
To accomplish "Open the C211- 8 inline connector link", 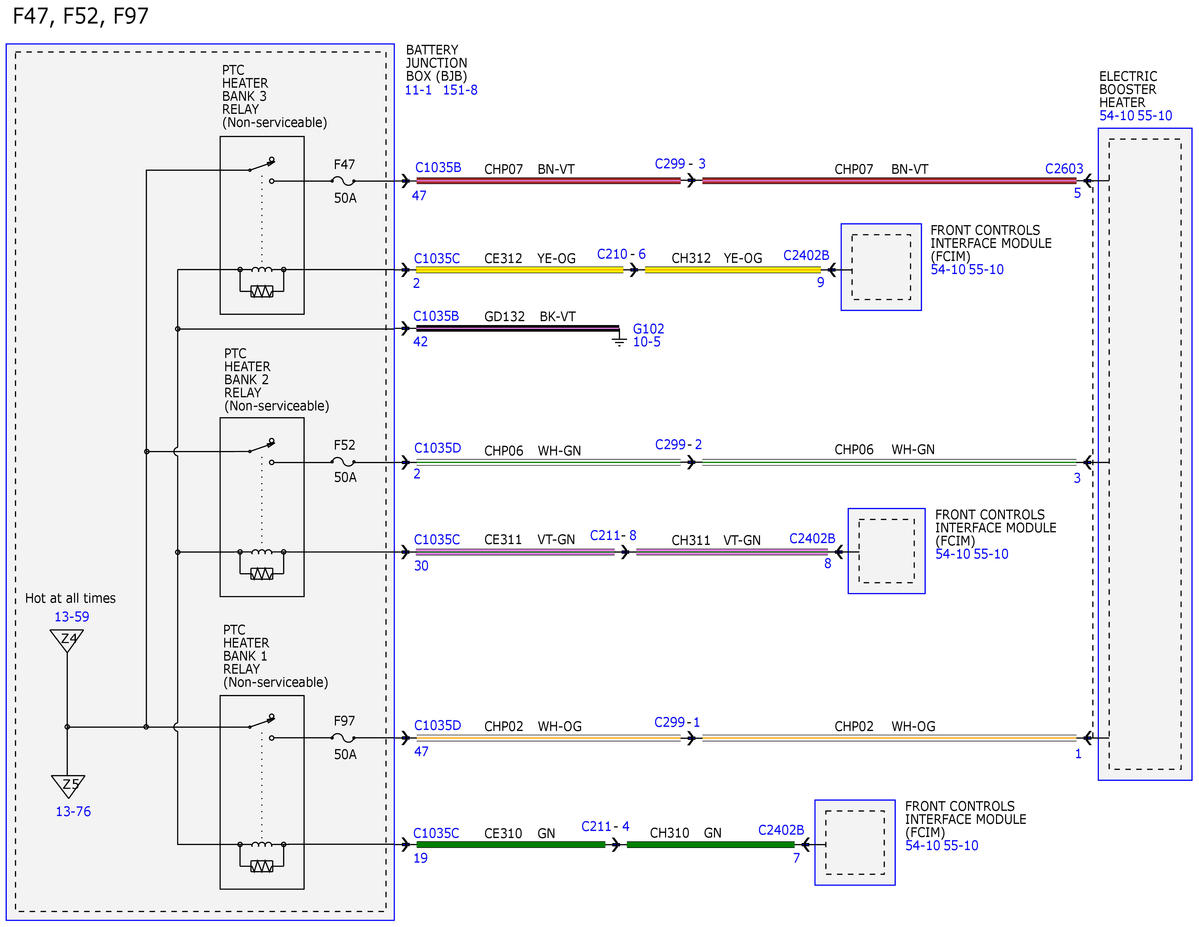I will [613, 535].
